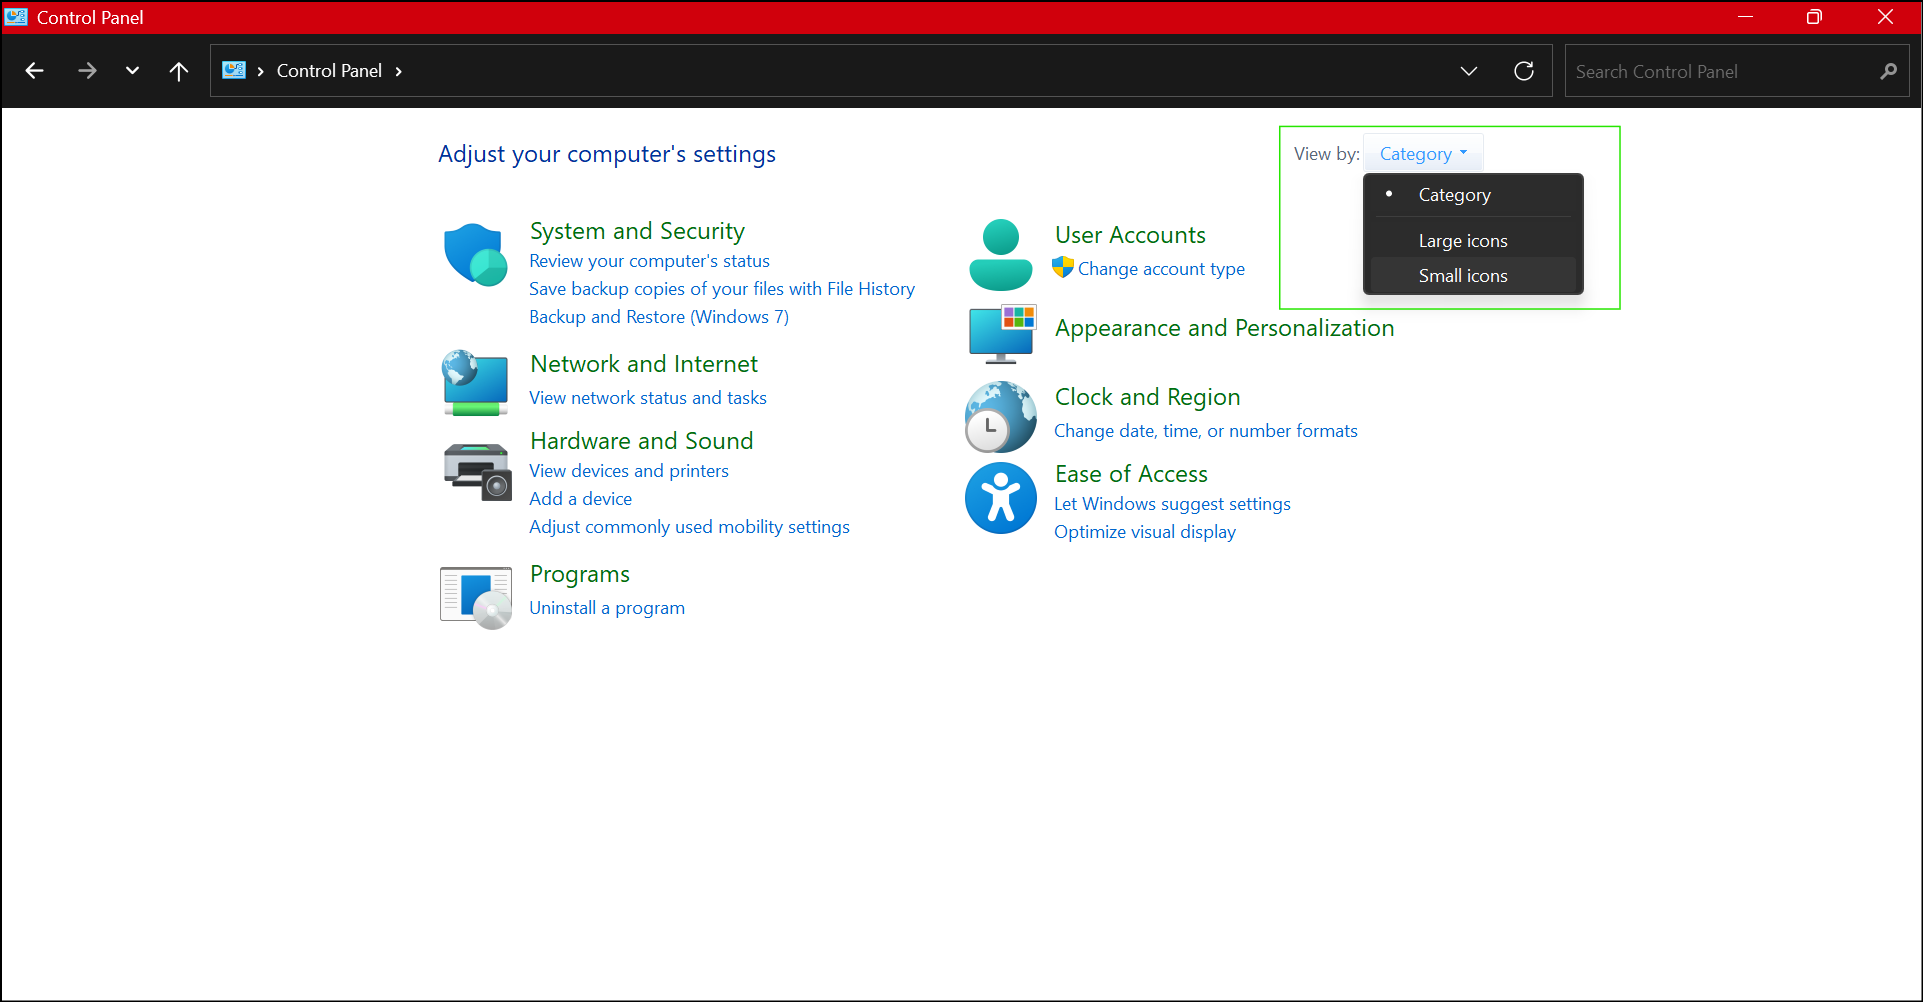The width and height of the screenshot is (1923, 1002).
Task: Go forward with the forward arrow
Action: pyautogui.click(x=87, y=71)
